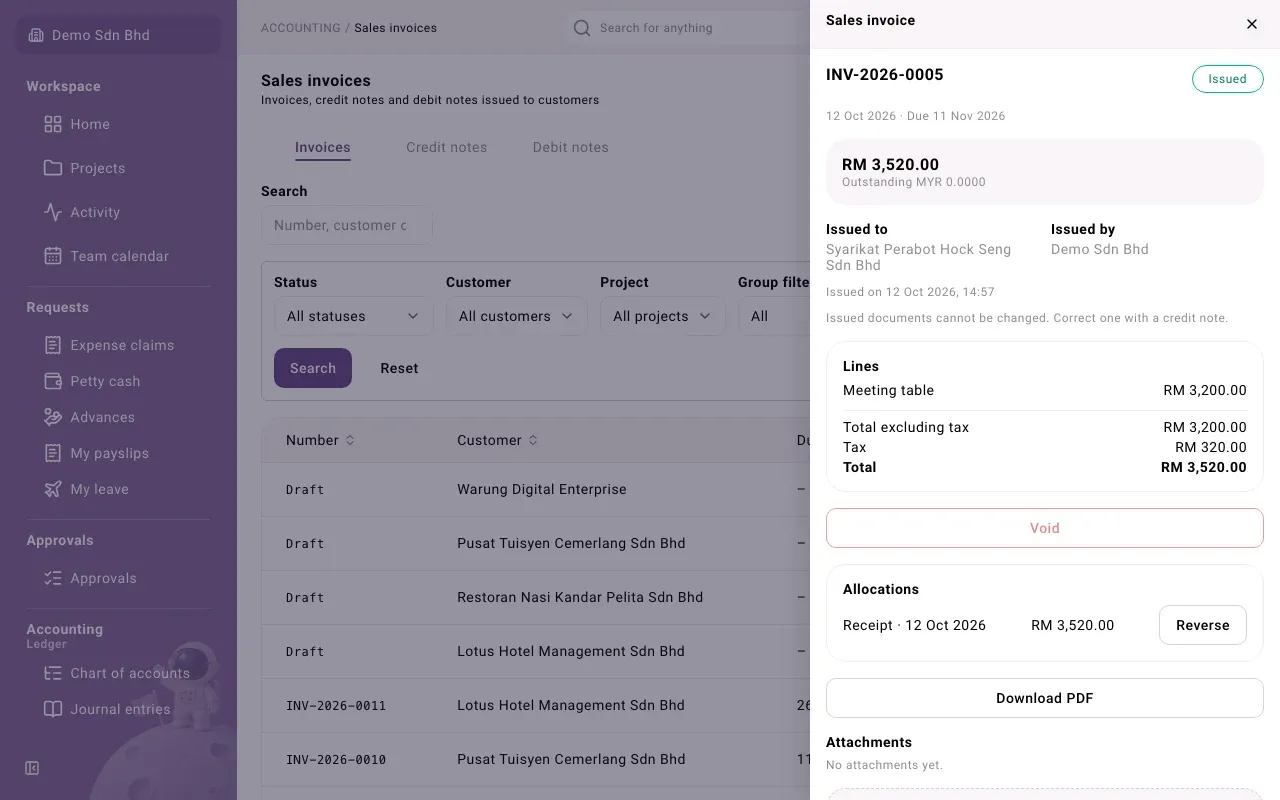Click the Petty cash wallet icon

point(53,381)
